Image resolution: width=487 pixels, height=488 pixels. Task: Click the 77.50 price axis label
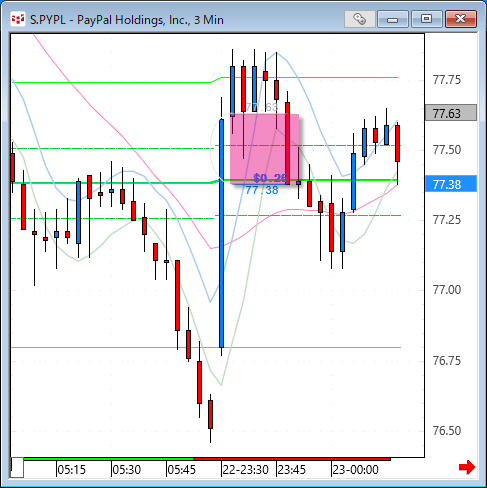tap(447, 150)
